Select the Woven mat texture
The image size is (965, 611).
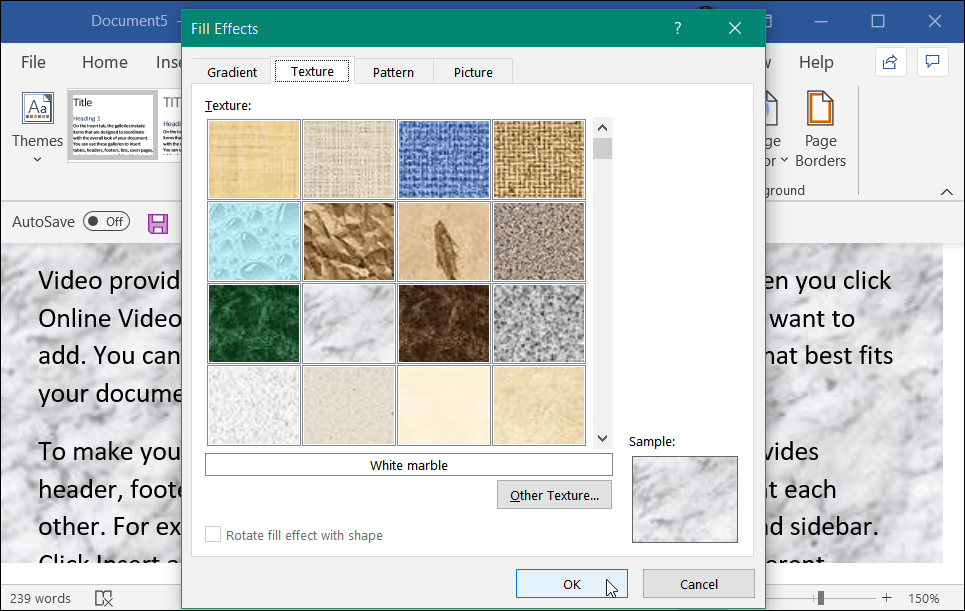tap(539, 159)
